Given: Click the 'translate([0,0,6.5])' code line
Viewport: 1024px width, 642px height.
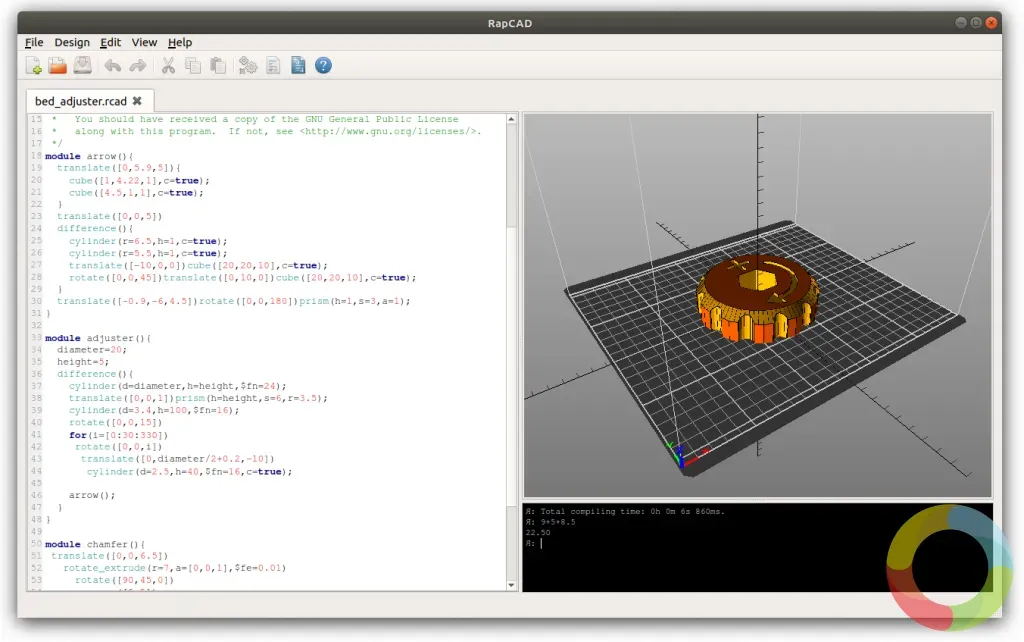Looking at the screenshot, I should [109, 556].
